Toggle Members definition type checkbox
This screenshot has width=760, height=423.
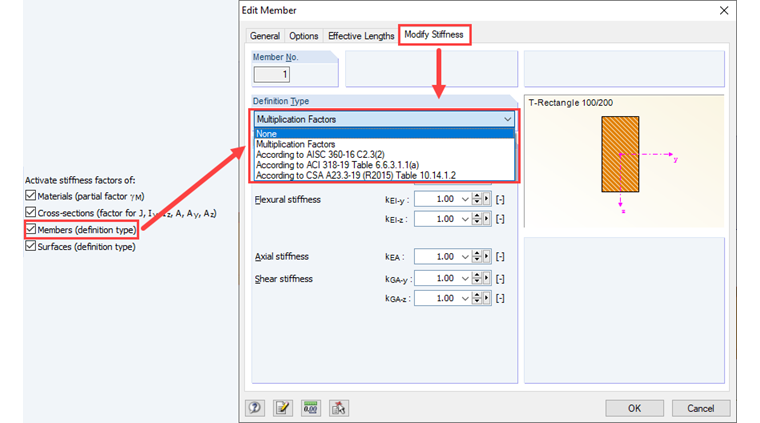pyautogui.click(x=31, y=229)
